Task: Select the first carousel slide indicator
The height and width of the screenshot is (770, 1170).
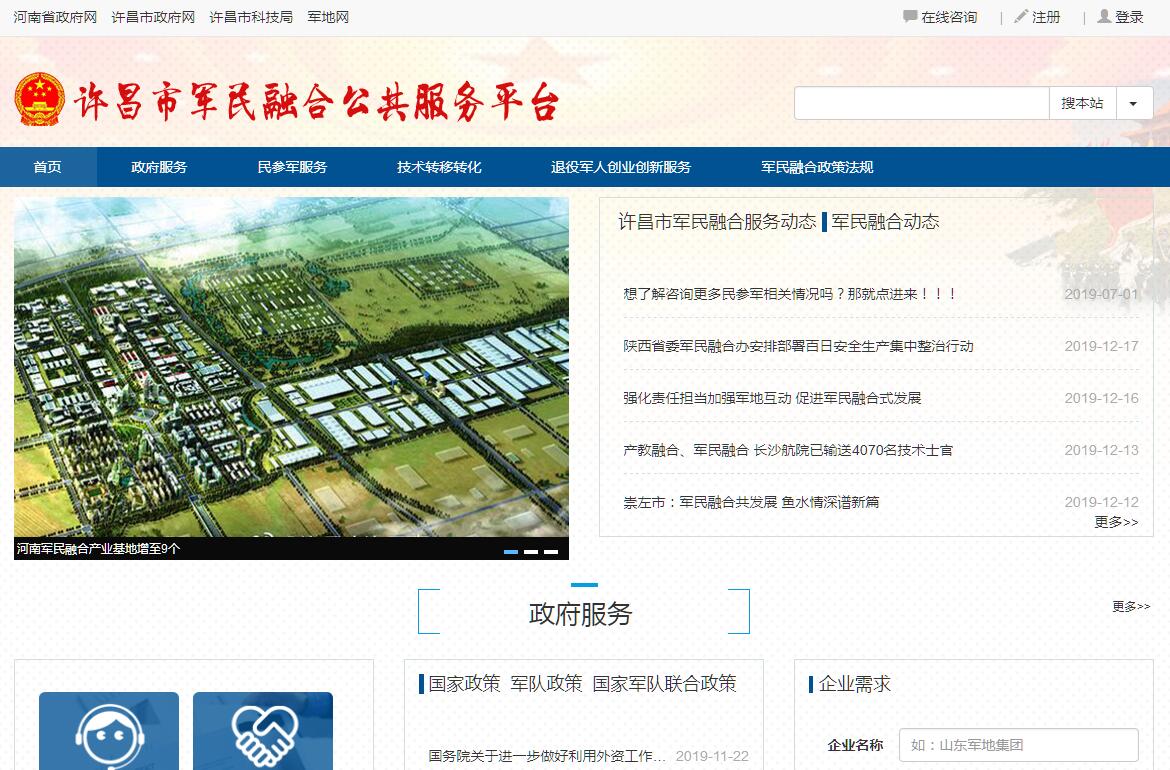Action: click(511, 551)
